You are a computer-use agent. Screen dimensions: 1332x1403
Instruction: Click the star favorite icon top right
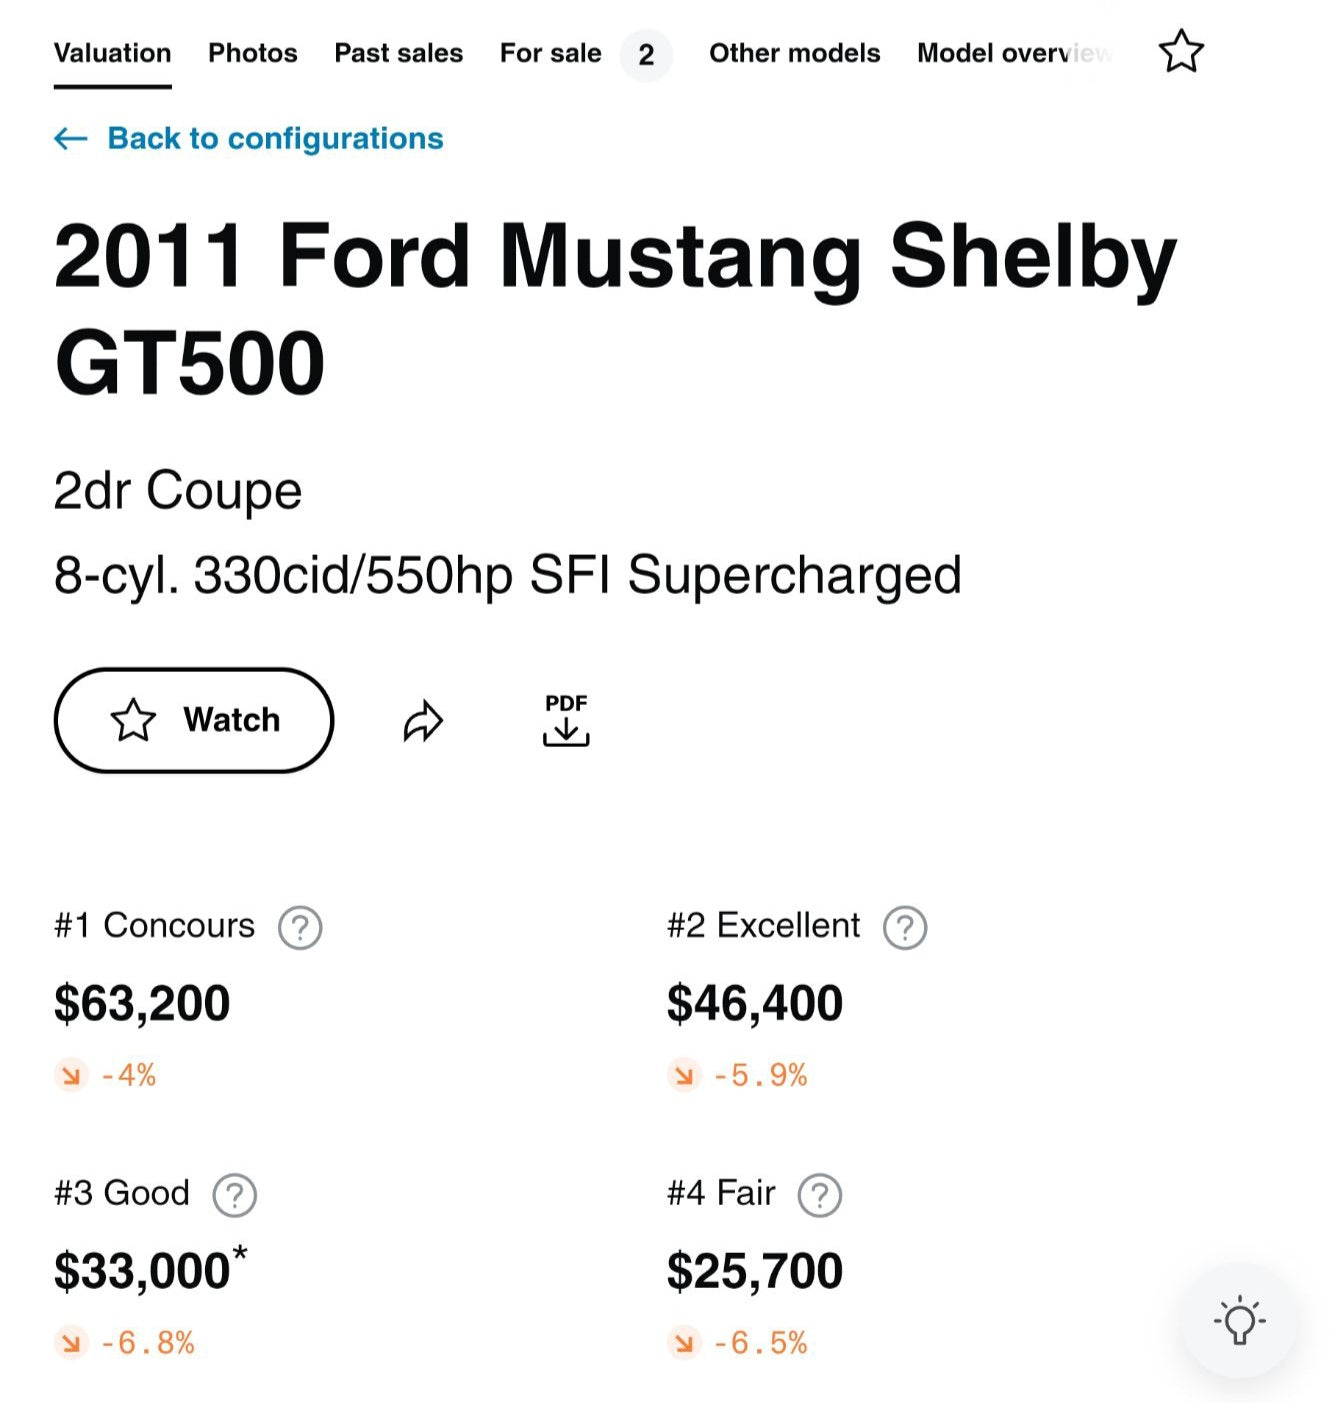pos(1181,52)
